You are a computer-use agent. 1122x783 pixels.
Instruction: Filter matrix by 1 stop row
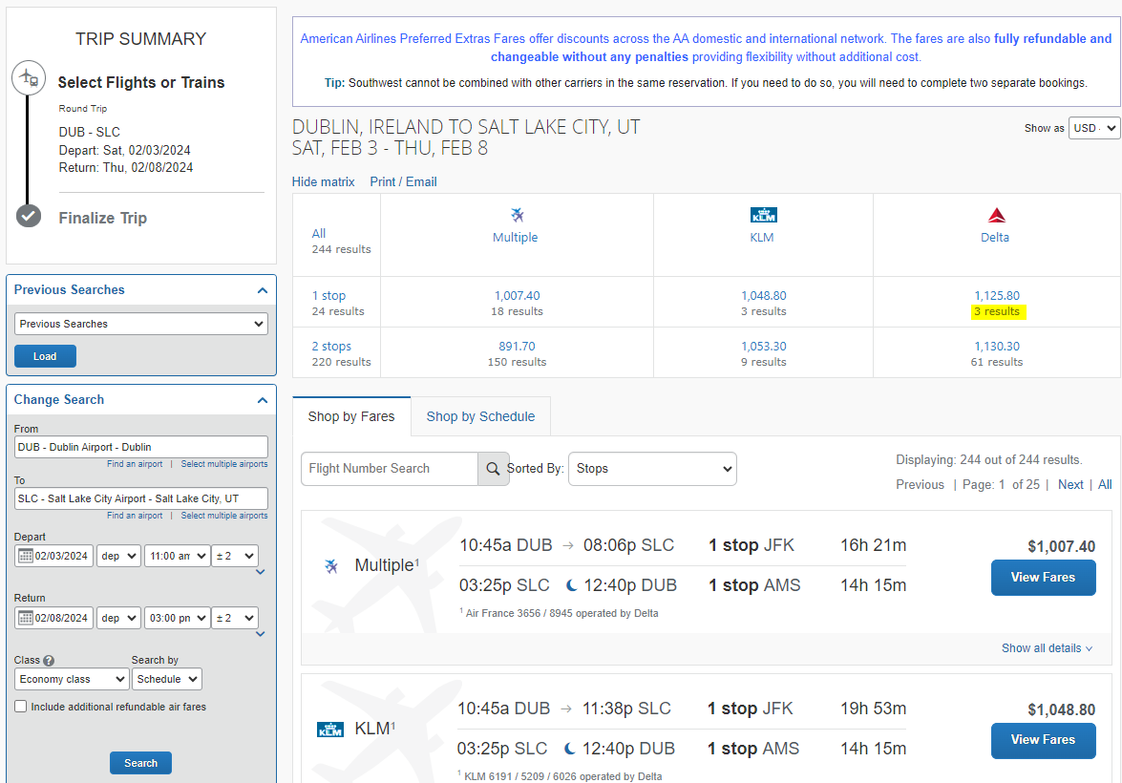(x=328, y=296)
